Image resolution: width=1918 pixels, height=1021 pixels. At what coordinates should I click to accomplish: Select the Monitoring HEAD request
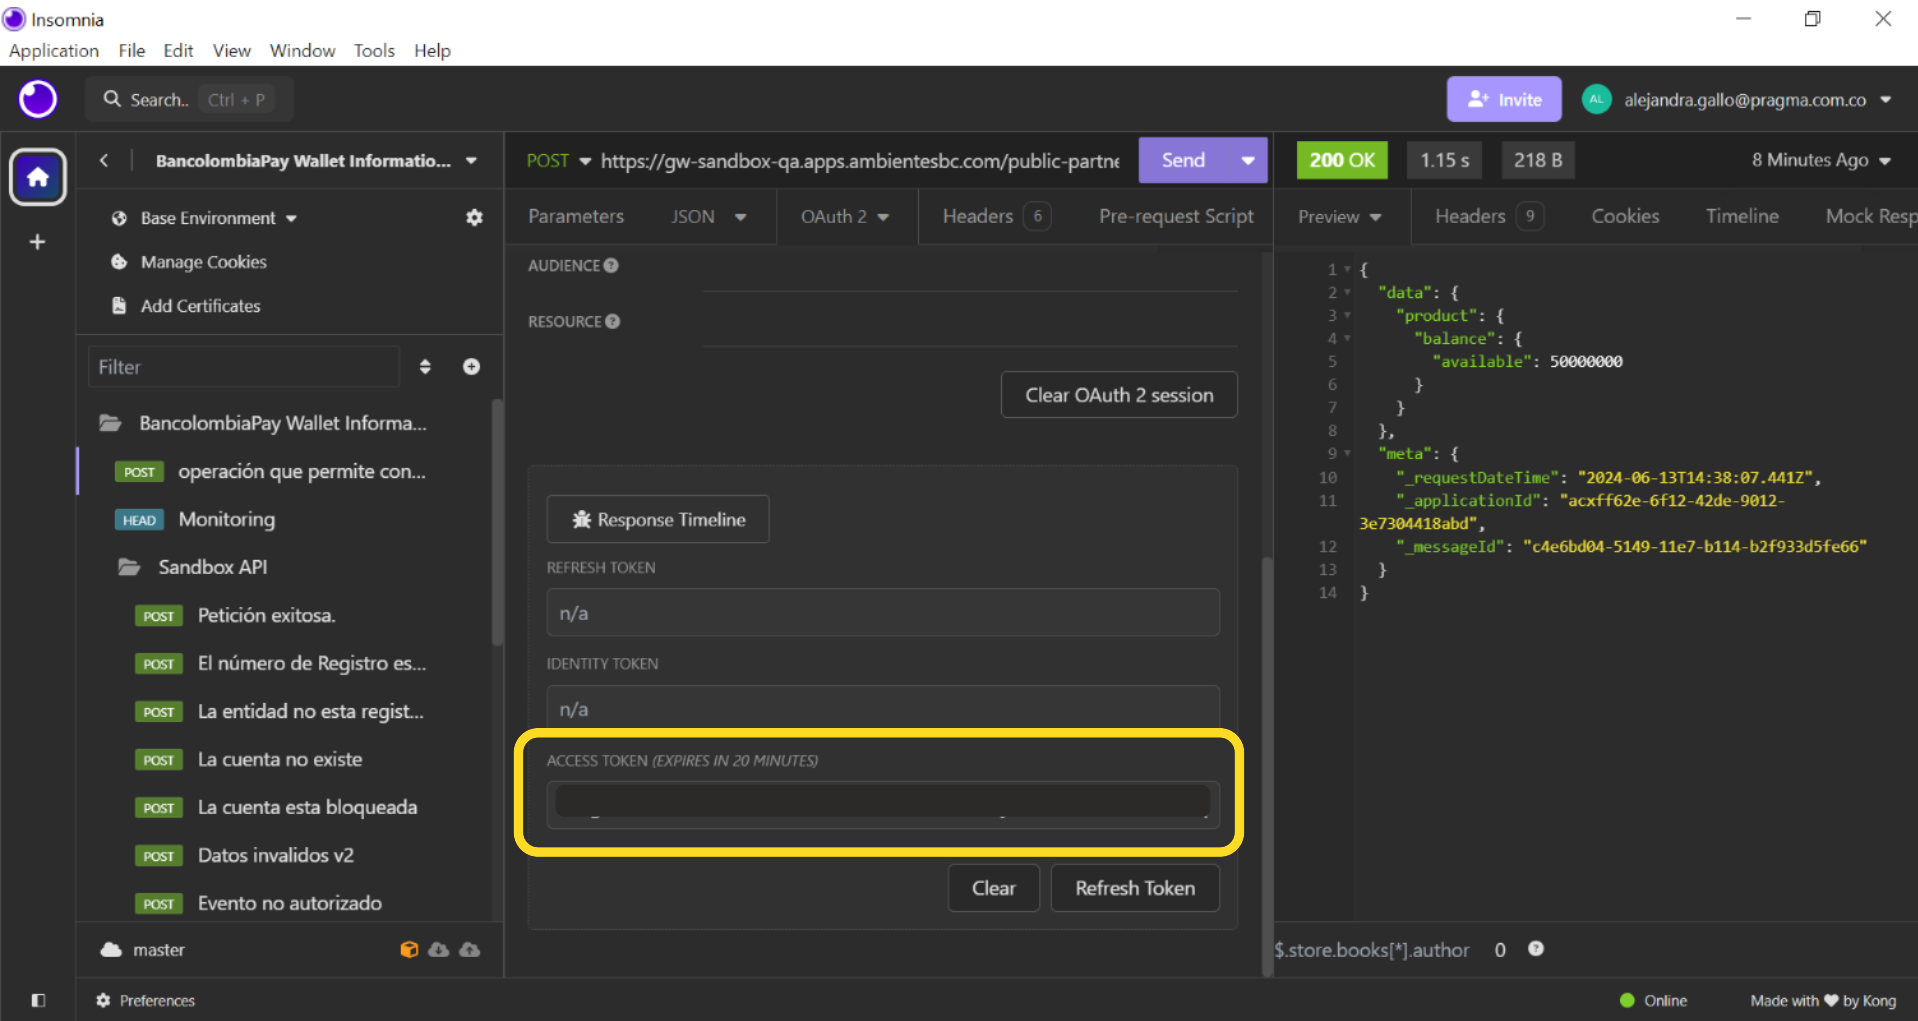point(227,519)
